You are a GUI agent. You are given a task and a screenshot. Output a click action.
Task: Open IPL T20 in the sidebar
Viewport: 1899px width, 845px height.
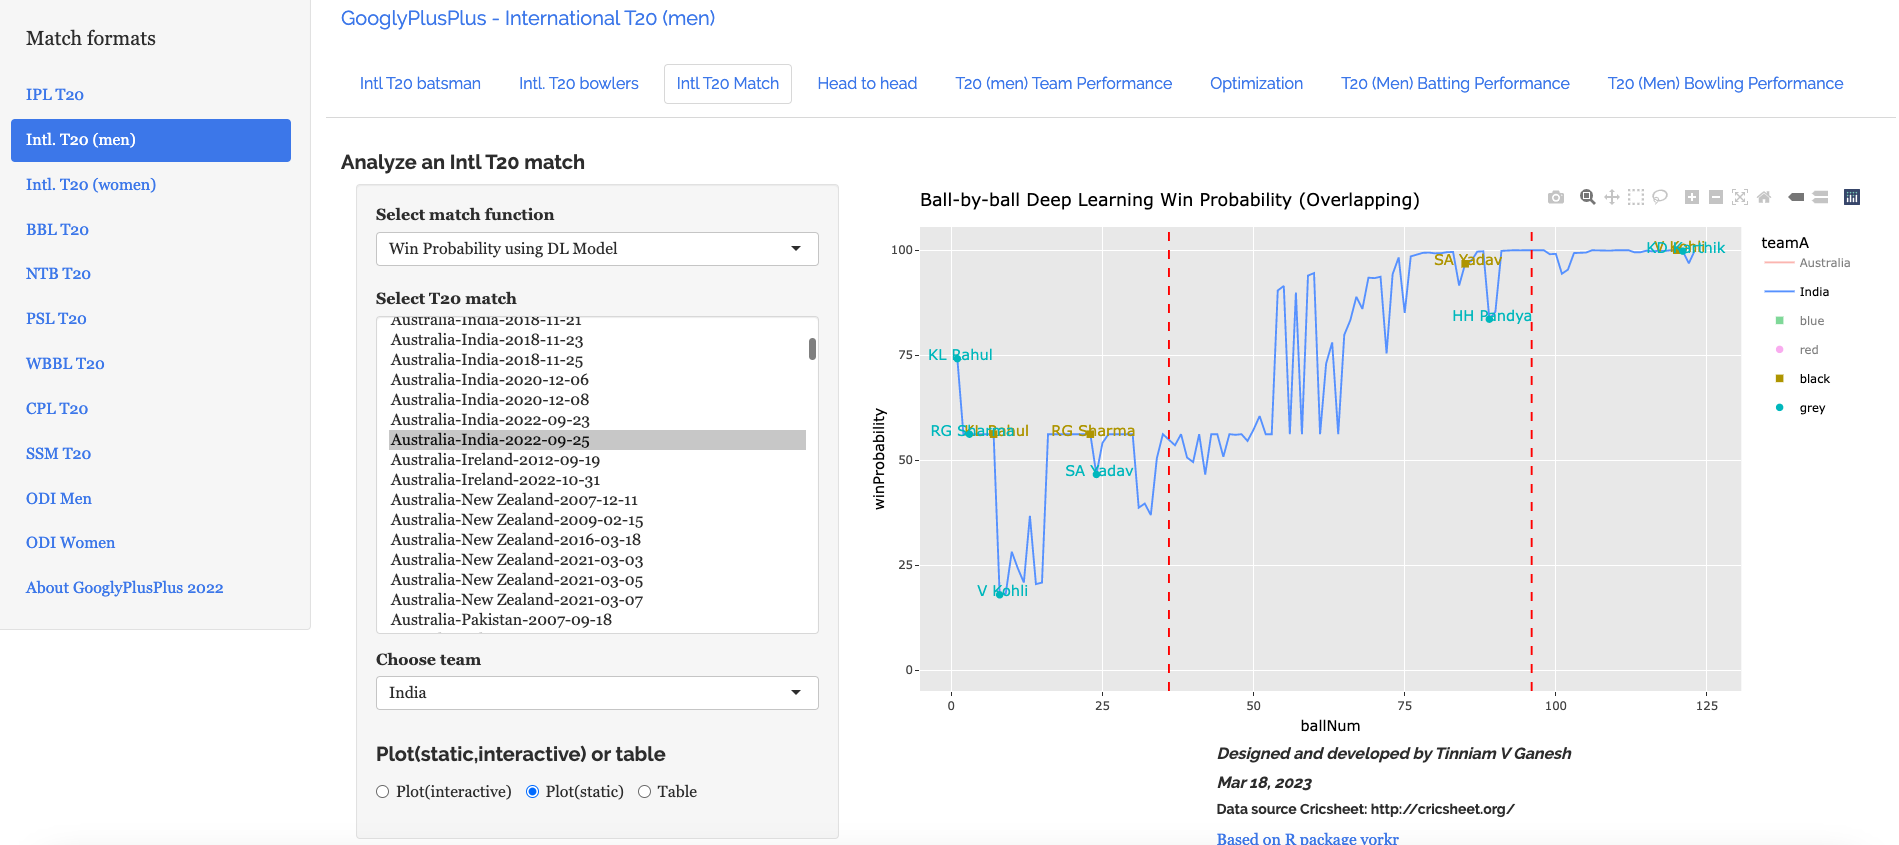[x=55, y=95]
